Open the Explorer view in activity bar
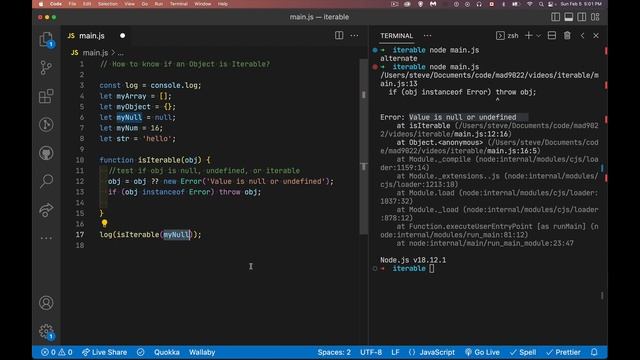Screen dimensions: 640x360 [x=46, y=40]
